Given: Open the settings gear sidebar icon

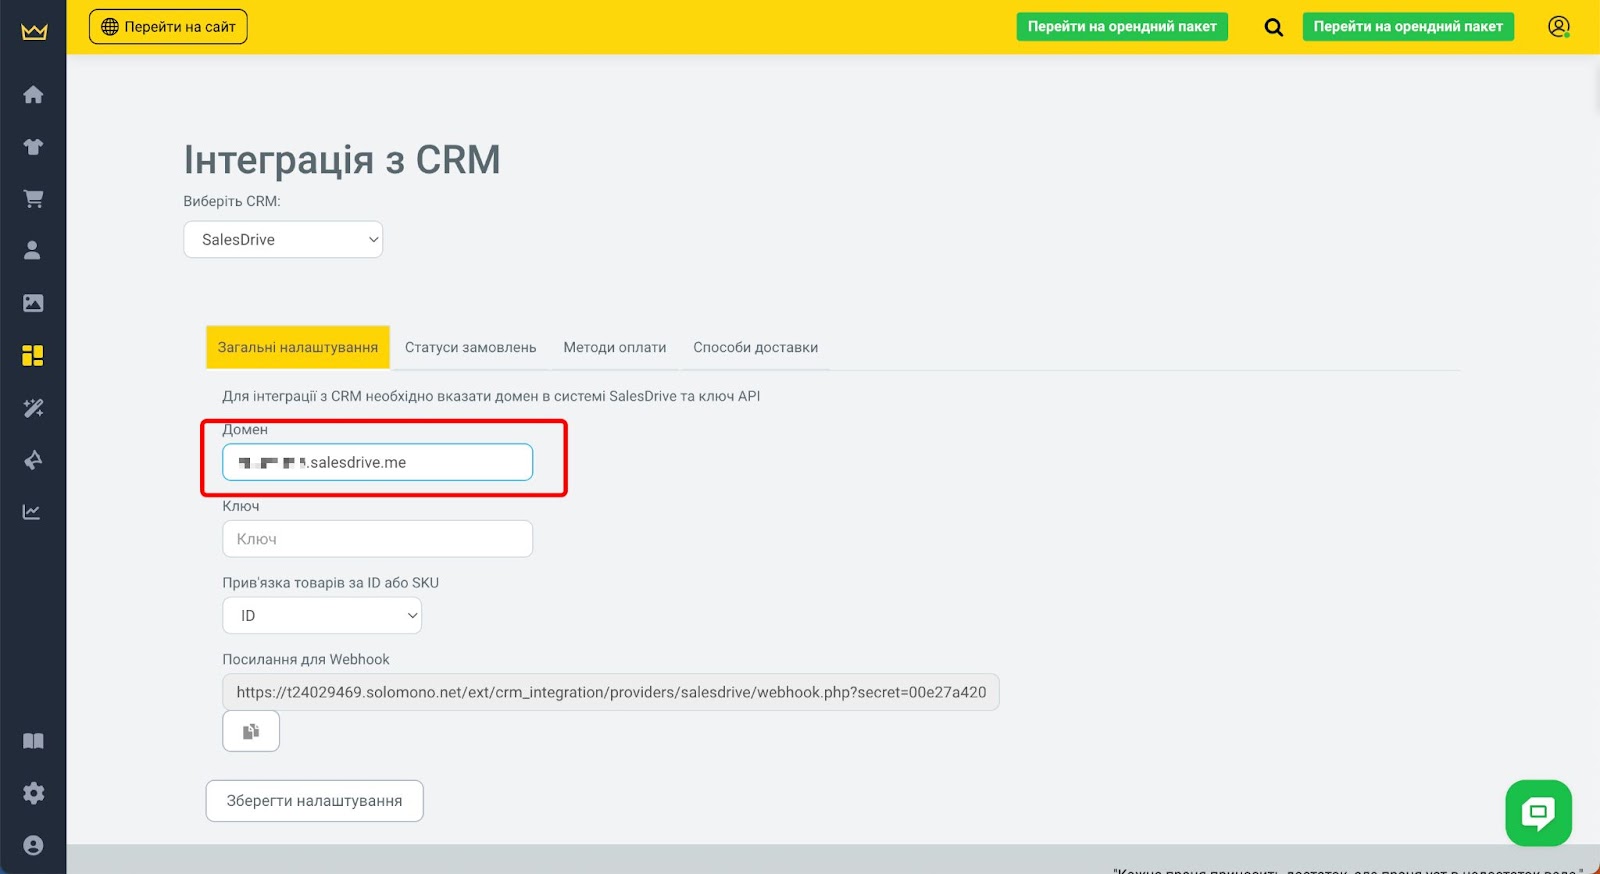Looking at the screenshot, I should (x=33, y=793).
